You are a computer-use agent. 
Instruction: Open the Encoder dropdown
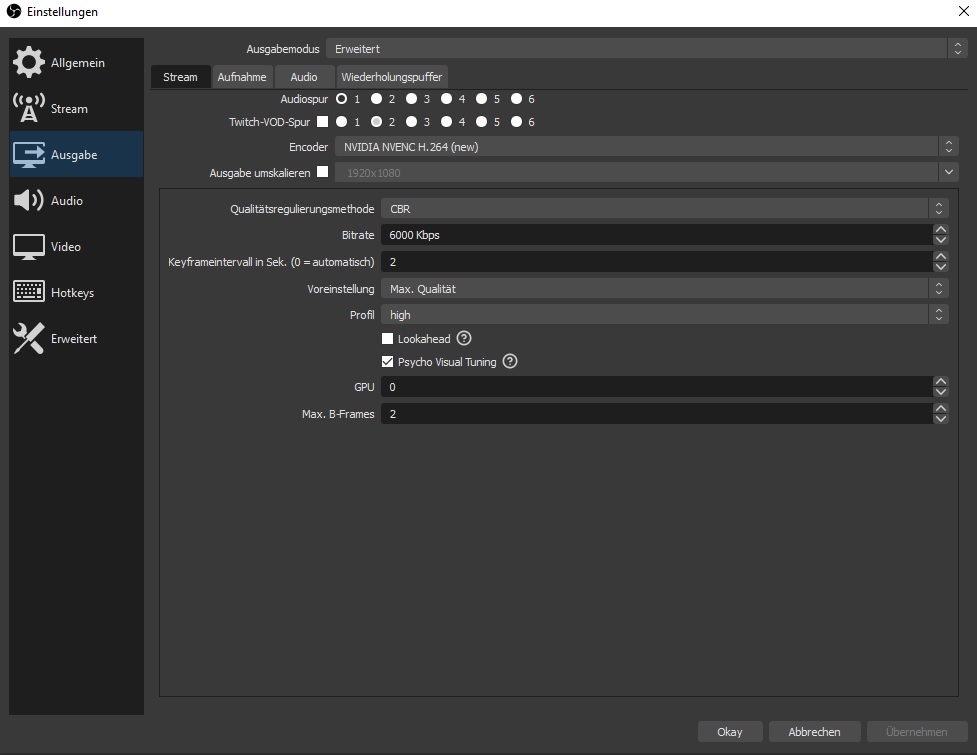[x=646, y=147]
